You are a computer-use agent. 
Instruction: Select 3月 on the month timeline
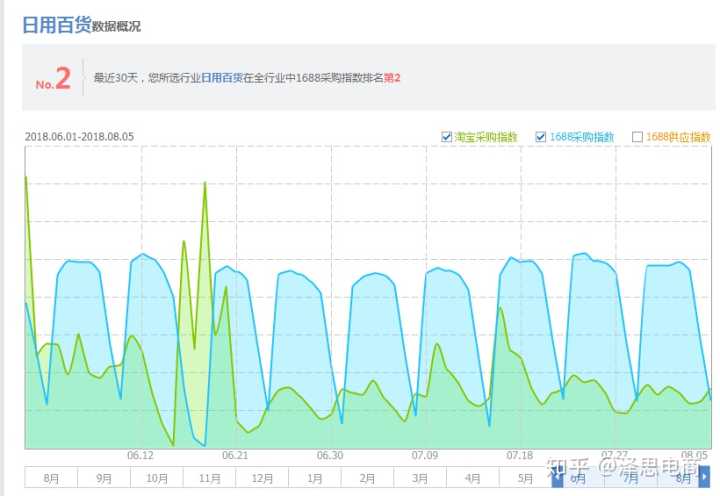coord(420,478)
